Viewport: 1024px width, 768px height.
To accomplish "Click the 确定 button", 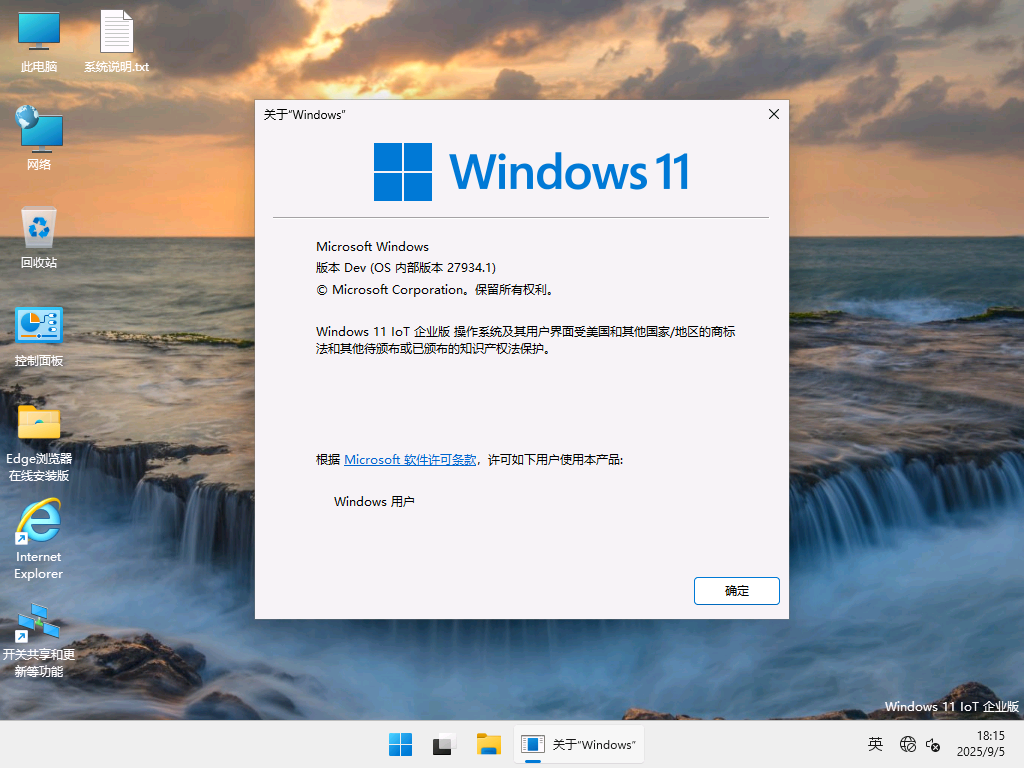I will (737, 591).
